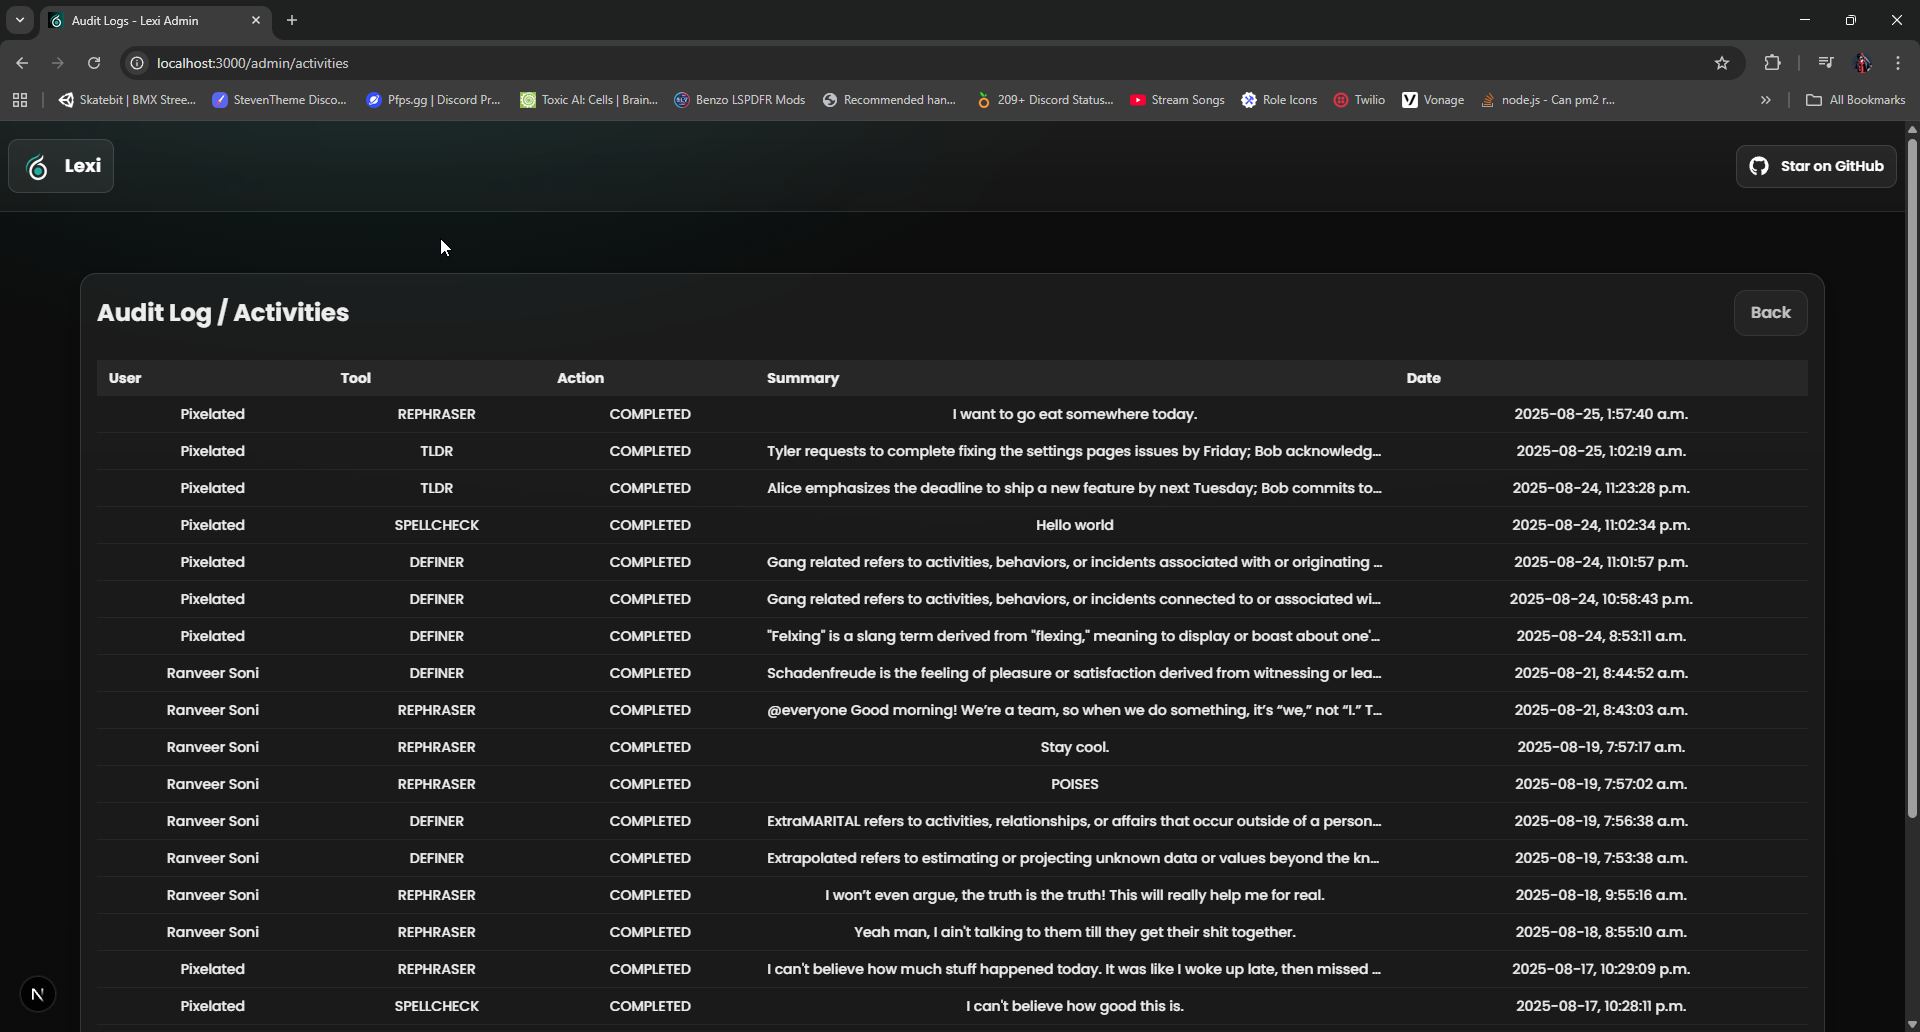The height and width of the screenshot is (1032, 1920).
Task: Click the Tool column header
Action: pyautogui.click(x=355, y=378)
